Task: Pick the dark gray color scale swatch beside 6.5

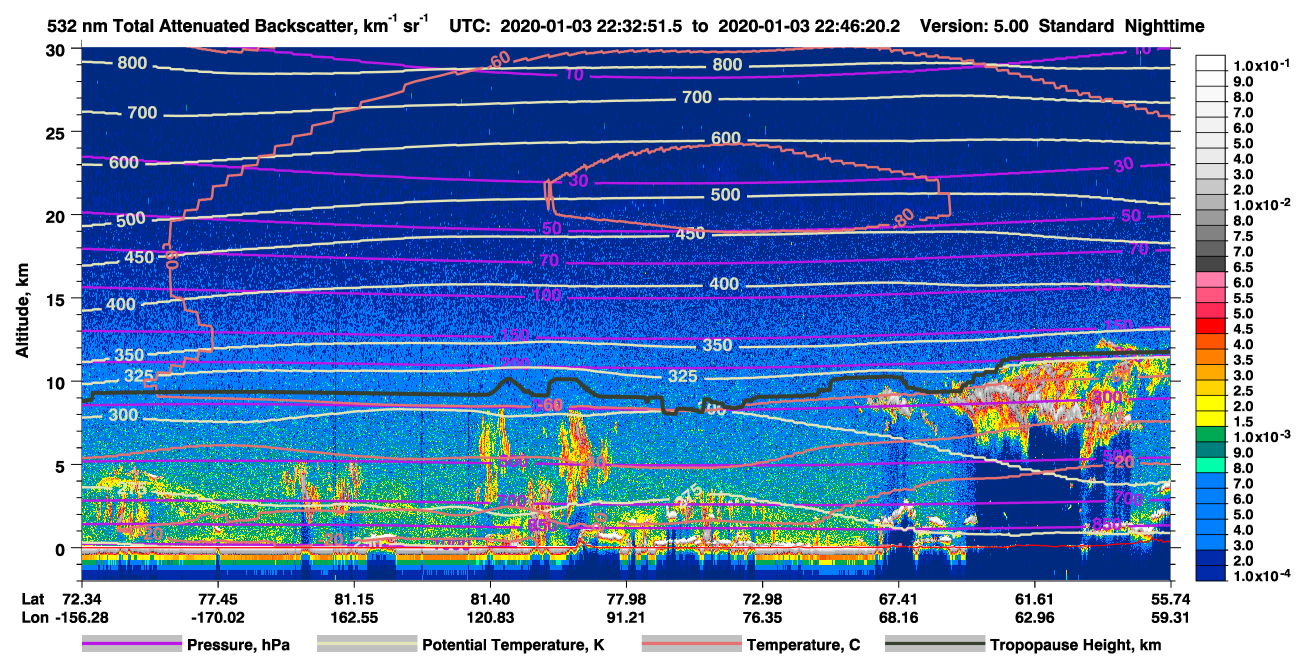Action: pos(1211,265)
